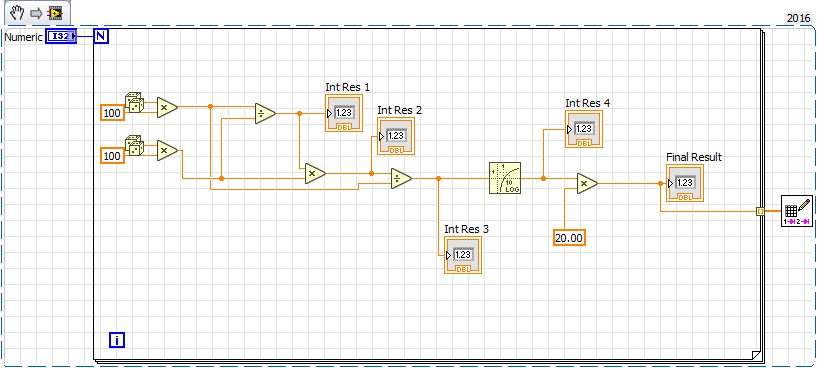Click the Int Res 3 label
817x368 pixels.
466,229
